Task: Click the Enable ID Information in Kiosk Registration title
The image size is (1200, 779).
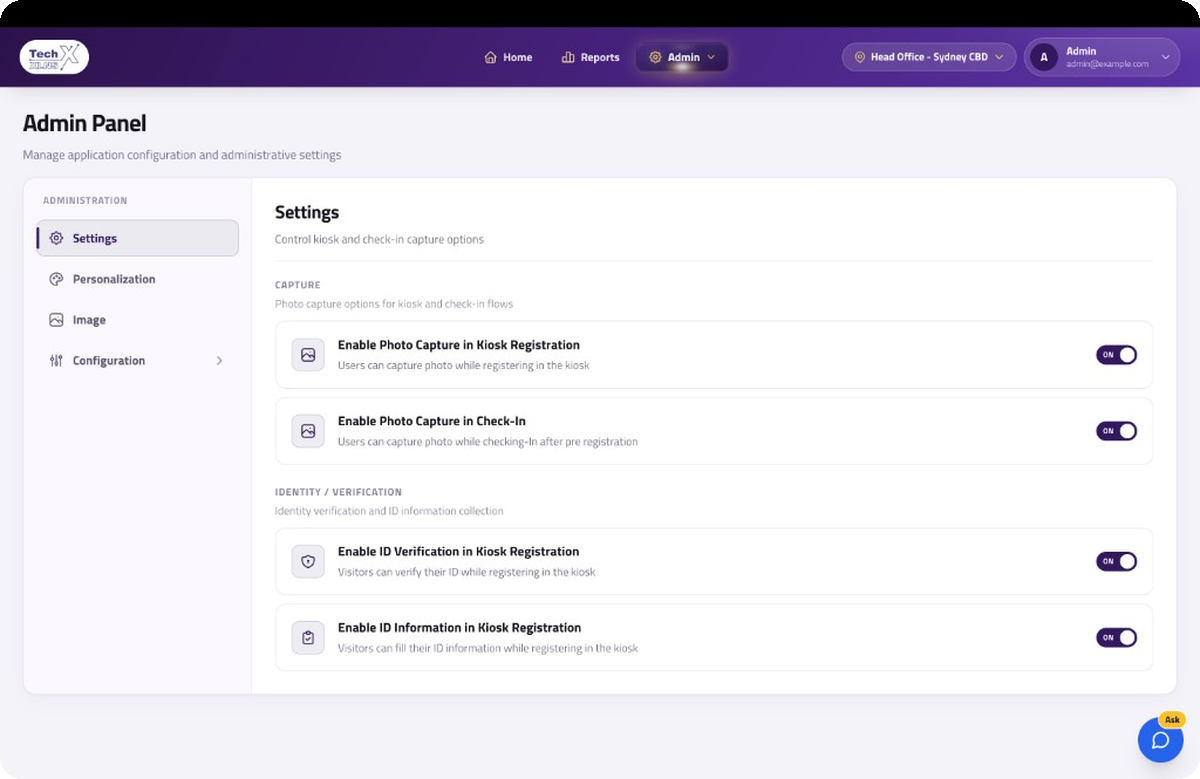Action: point(460,628)
